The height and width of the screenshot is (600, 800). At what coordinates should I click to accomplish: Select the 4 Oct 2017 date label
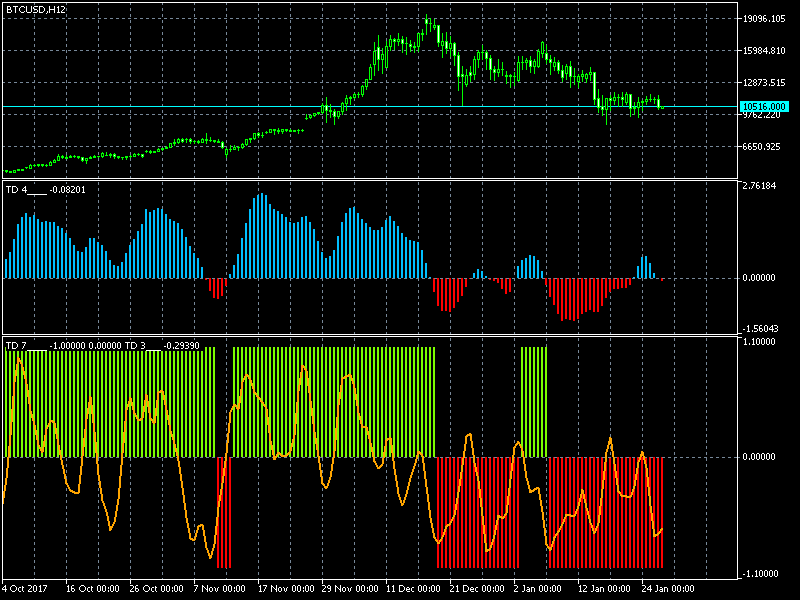[x=27, y=589]
